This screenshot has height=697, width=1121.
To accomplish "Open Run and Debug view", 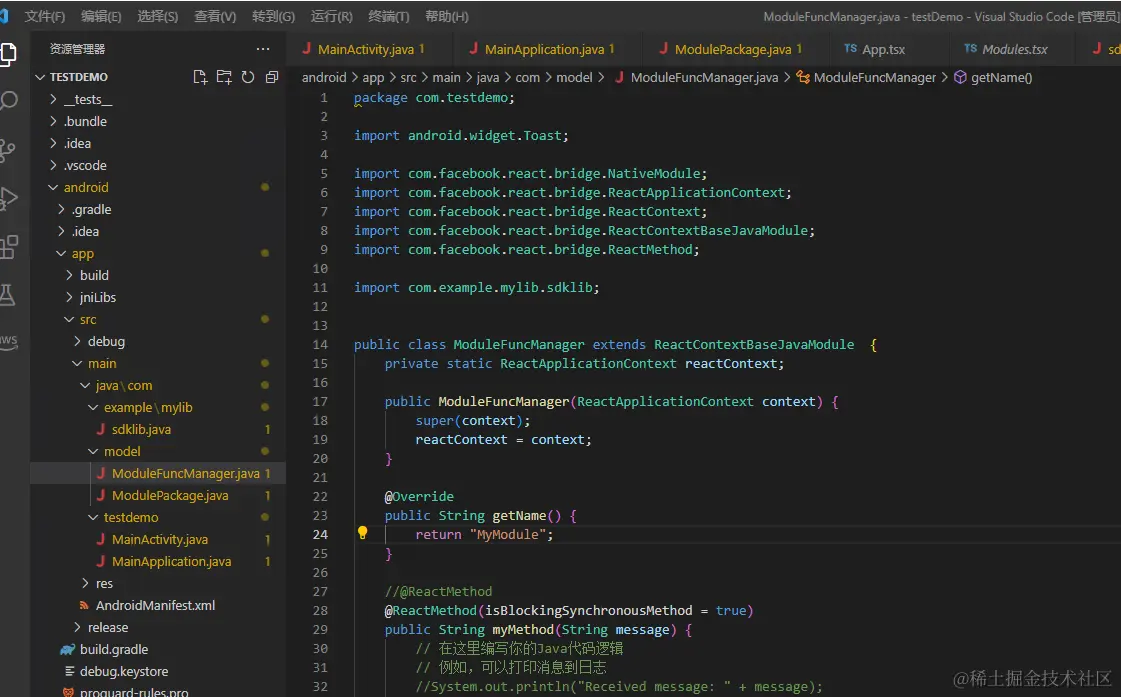I will [8, 198].
